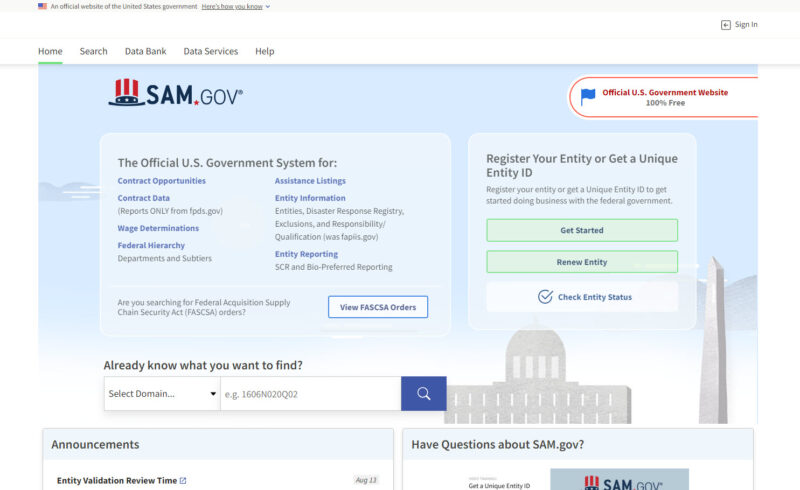Expand "Here's how you know" chevron

[x=268, y=7]
